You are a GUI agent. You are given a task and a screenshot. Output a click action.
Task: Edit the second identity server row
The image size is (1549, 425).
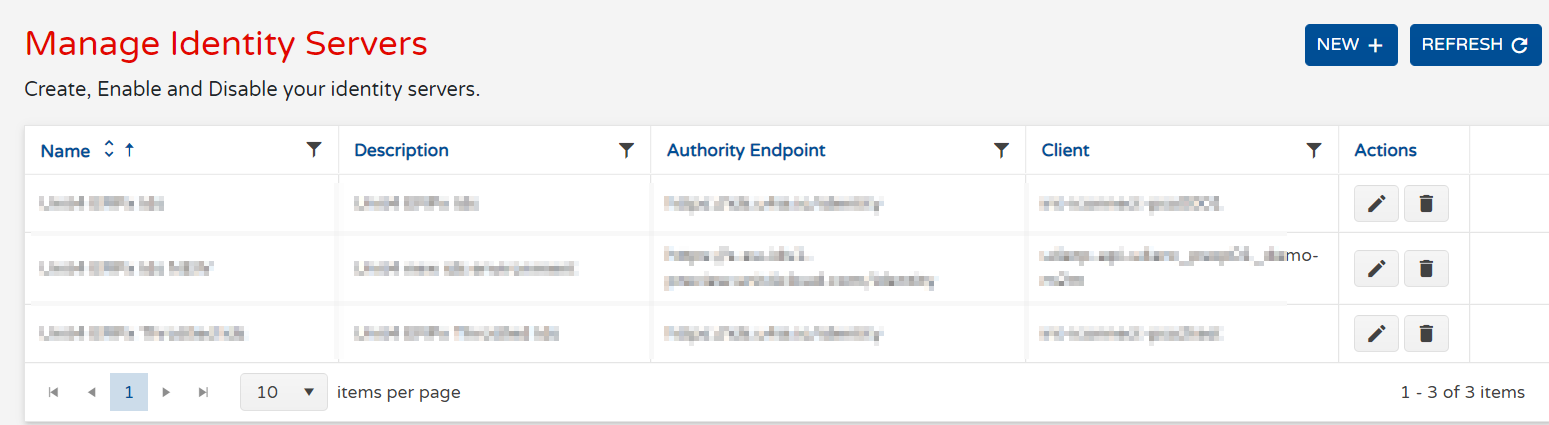pos(1376,268)
